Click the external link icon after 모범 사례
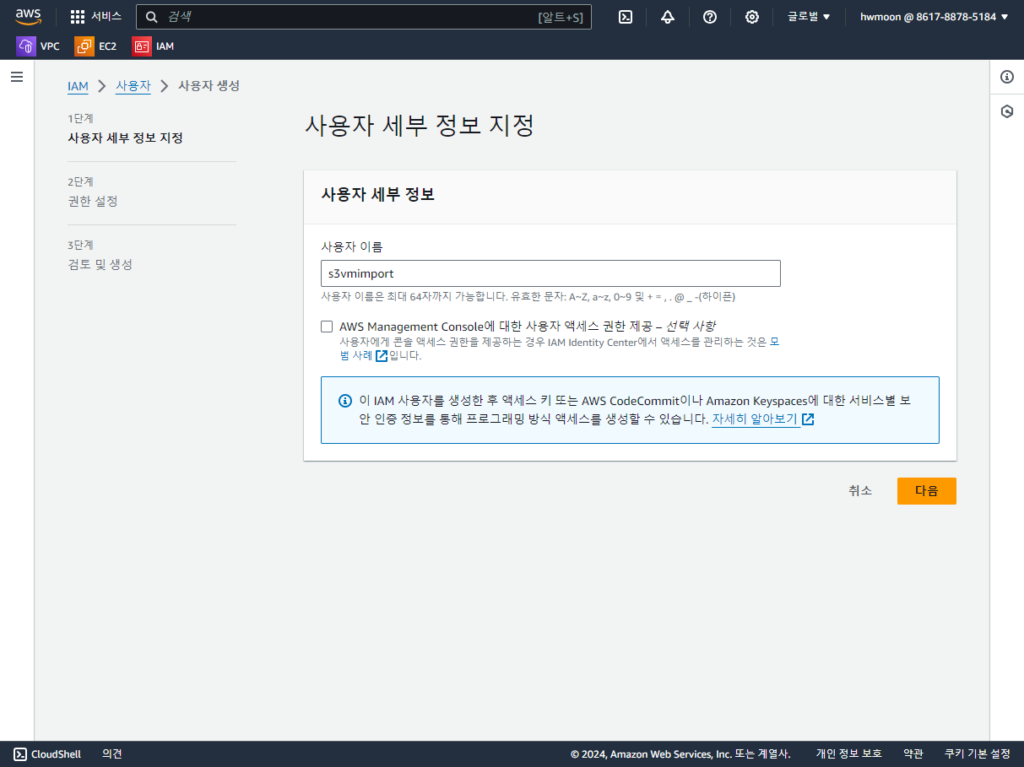The image size is (1024, 767). pos(381,355)
